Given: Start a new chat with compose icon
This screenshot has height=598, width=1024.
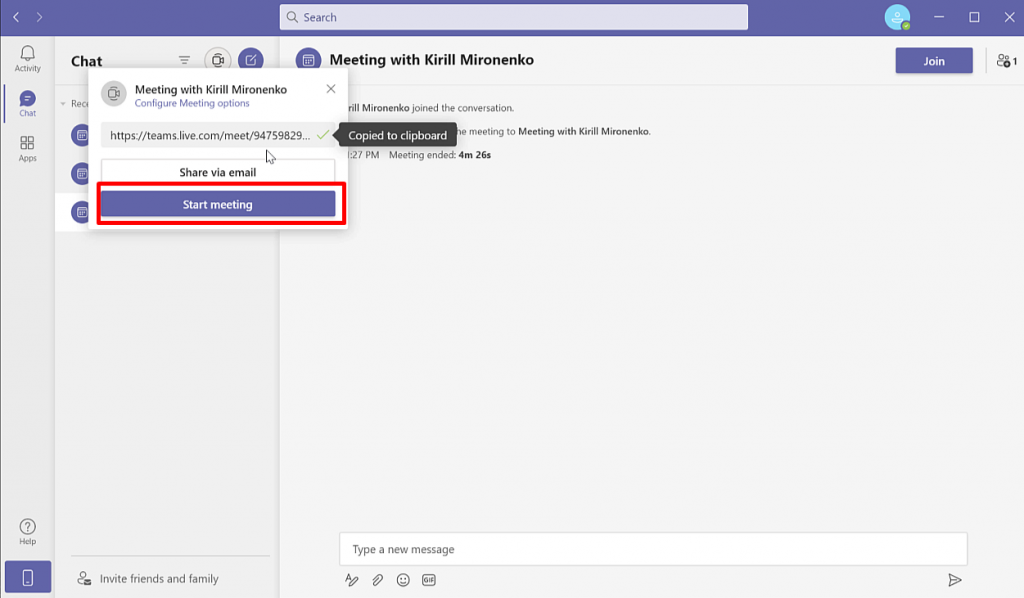Looking at the screenshot, I should click(x=251, y=60).
